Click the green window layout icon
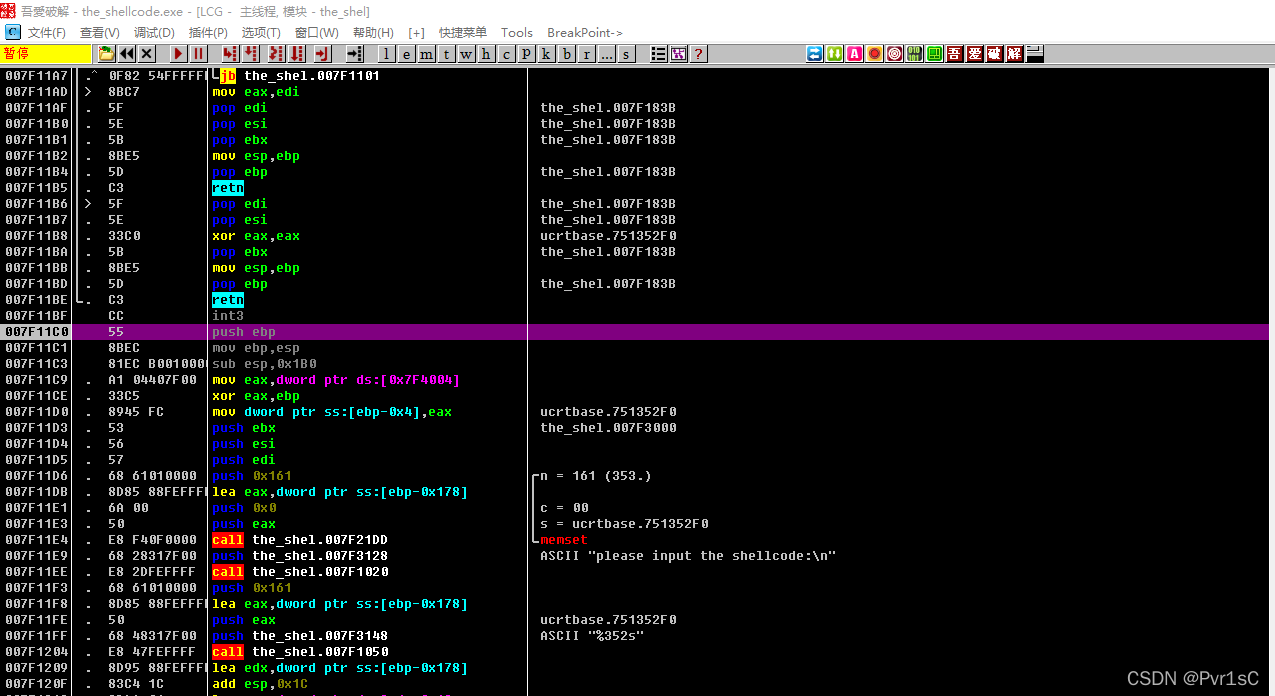The image size is (1275, 696). pos(934,54)
